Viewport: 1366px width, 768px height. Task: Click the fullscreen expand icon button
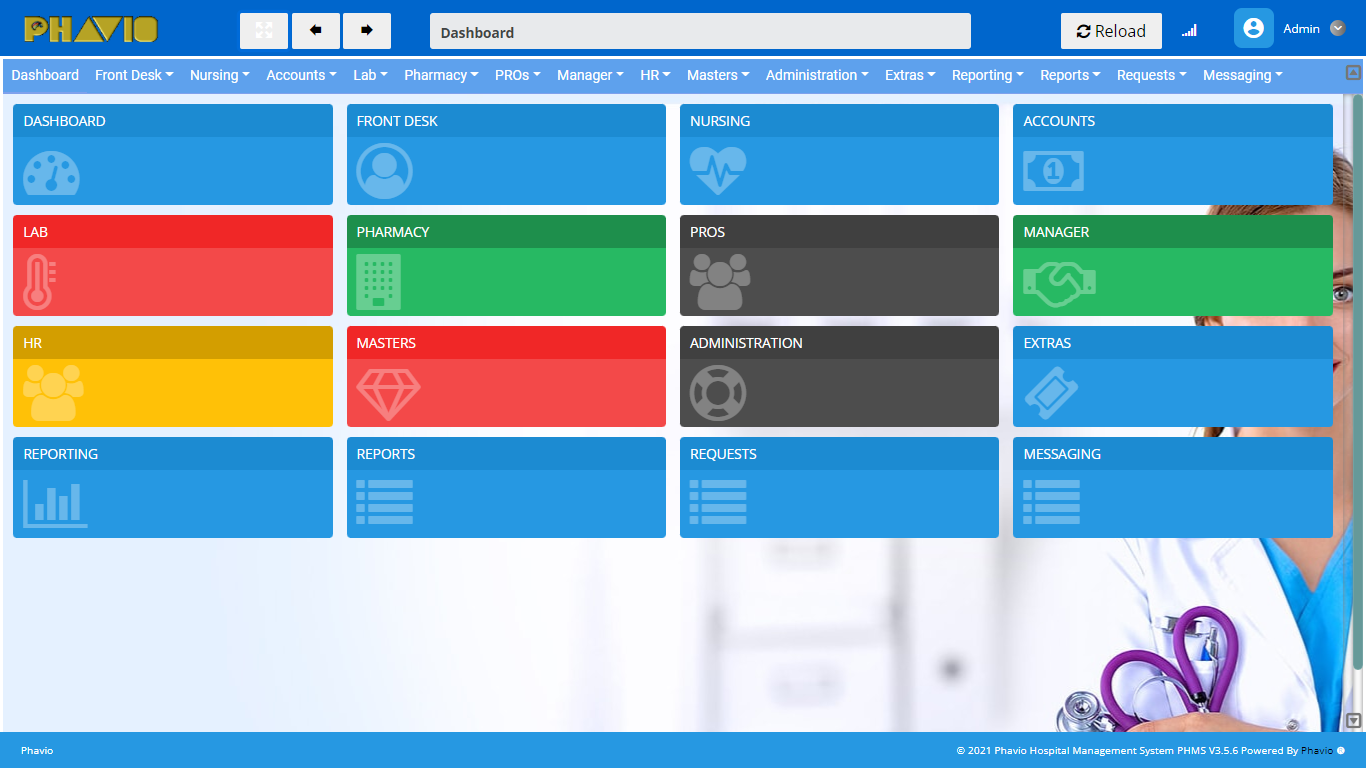click(x=264, y=31)
